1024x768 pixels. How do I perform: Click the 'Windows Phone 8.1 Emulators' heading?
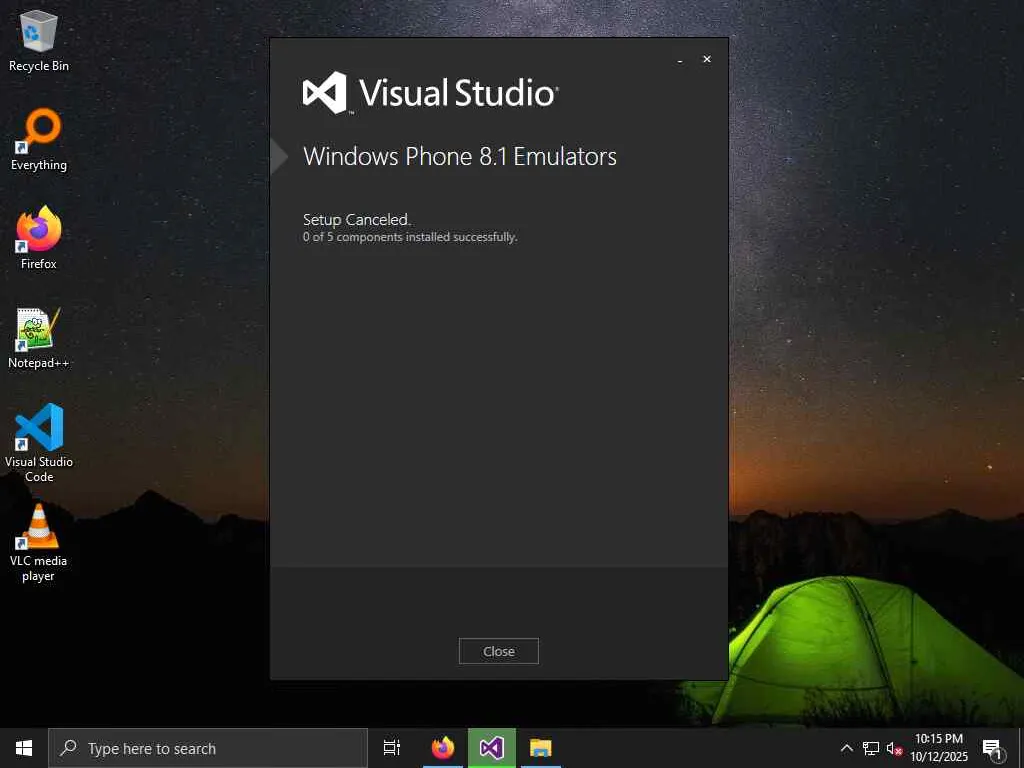pos(460,157)
